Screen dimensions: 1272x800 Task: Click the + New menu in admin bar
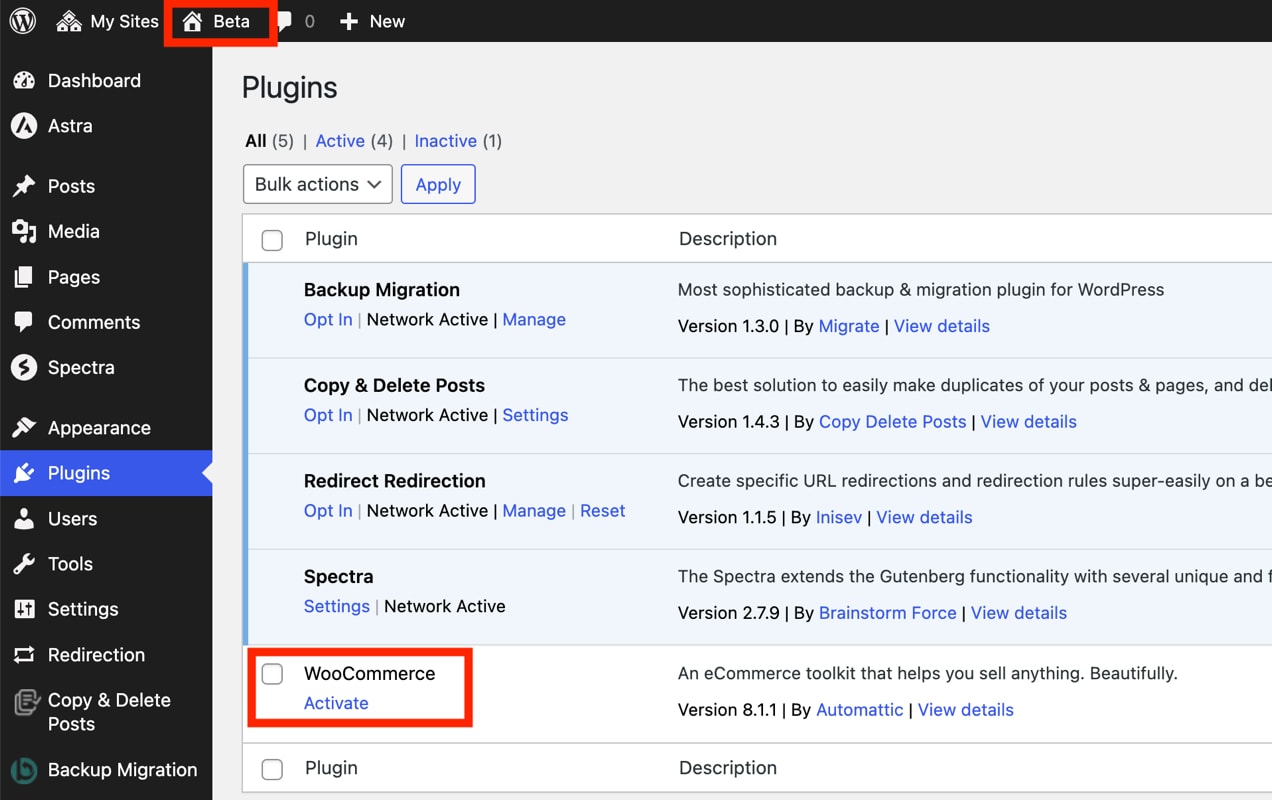(372, 21)
